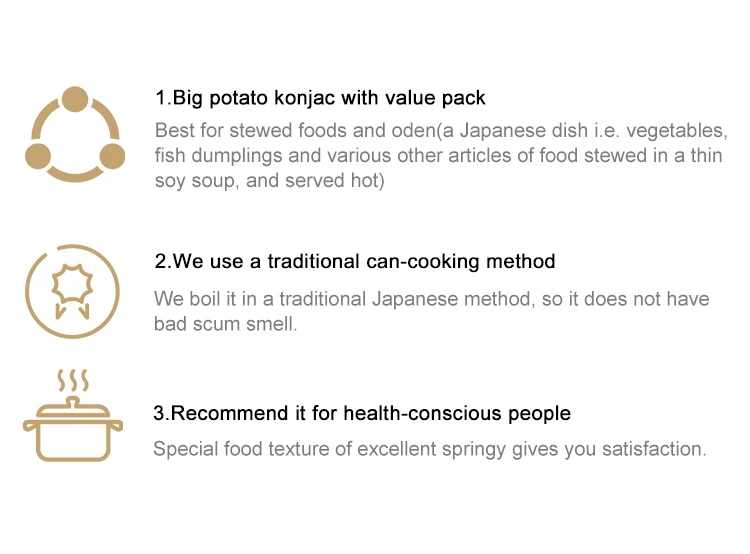Viewport: 750px width, 554px height.
Task: Click the line starting "We boil it in a traditional"
Action: [x=431, y=299]
